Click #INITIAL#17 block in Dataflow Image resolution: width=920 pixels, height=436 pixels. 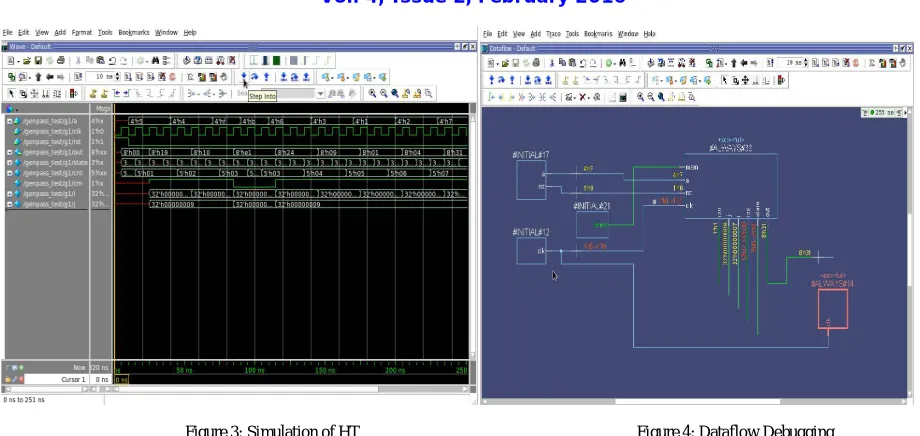pos(531,180)
